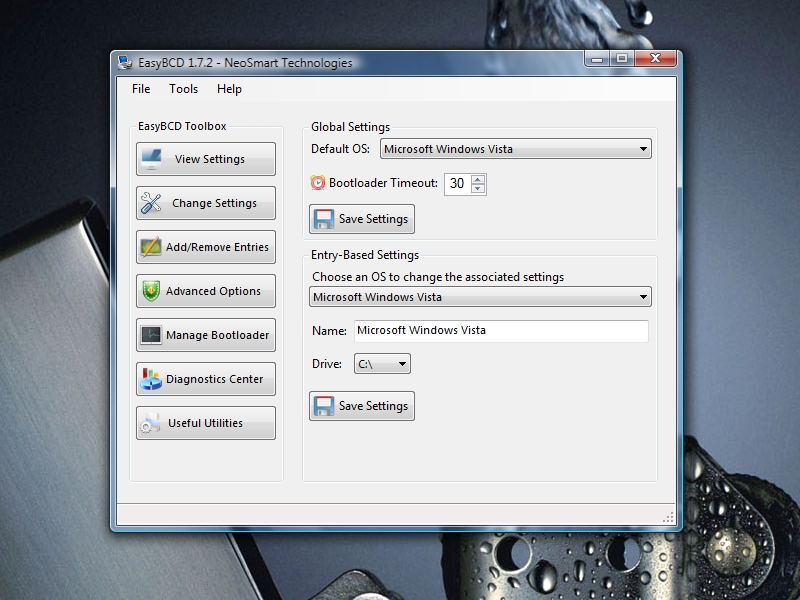Screen dimensions: 800x600
Task: Click the alarm clock icon beside Bootloader Timeout
Action: 317,182
